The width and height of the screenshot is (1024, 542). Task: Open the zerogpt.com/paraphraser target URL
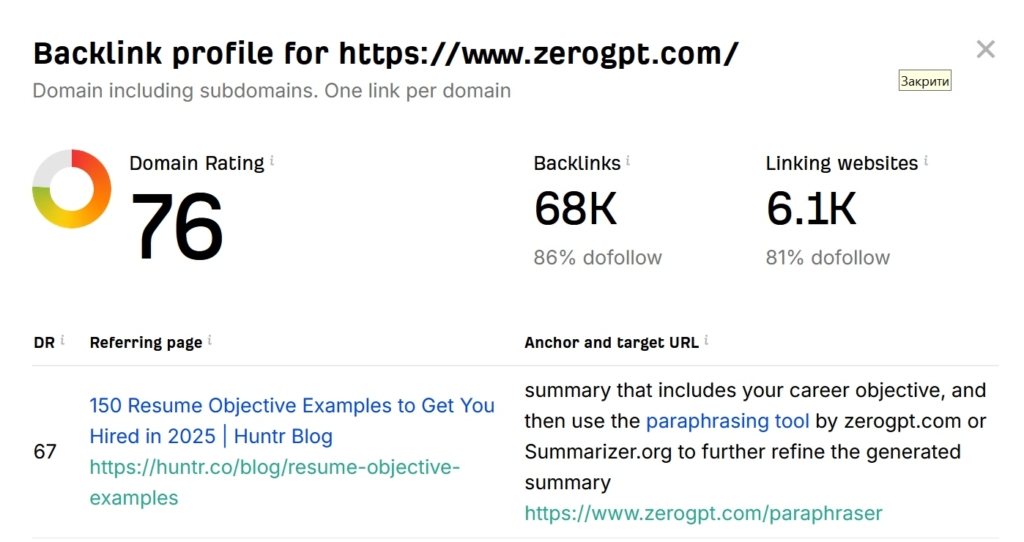703,514
